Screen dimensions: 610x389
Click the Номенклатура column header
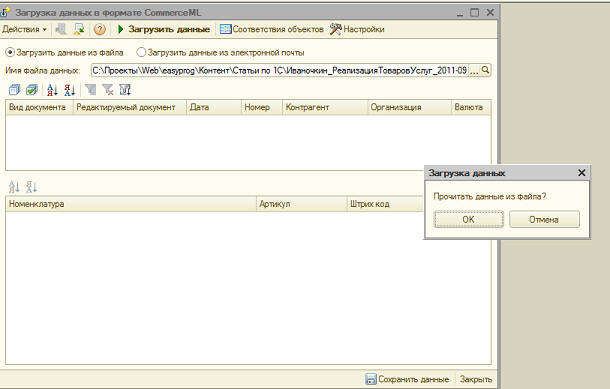pyautogui.click(x=131, y=204)
